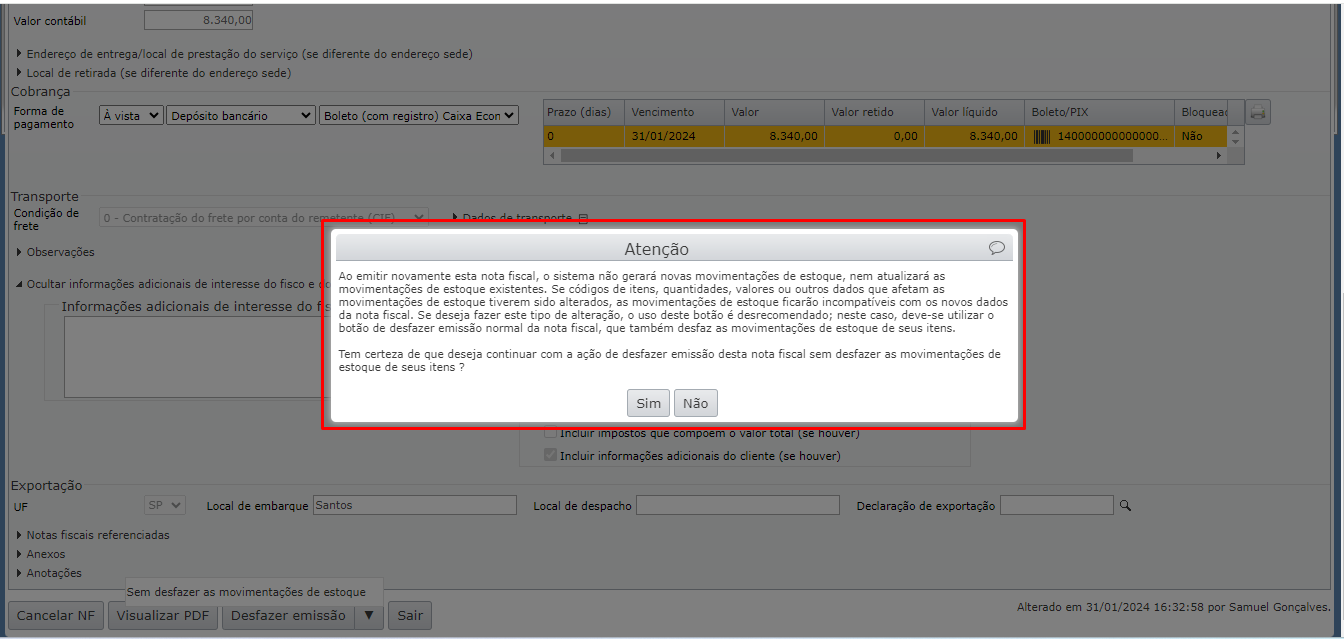The width and height of the screenshot is (1344, 639).
Task: Open the Depósito bancário dropdown
Action: pos(241,116)
